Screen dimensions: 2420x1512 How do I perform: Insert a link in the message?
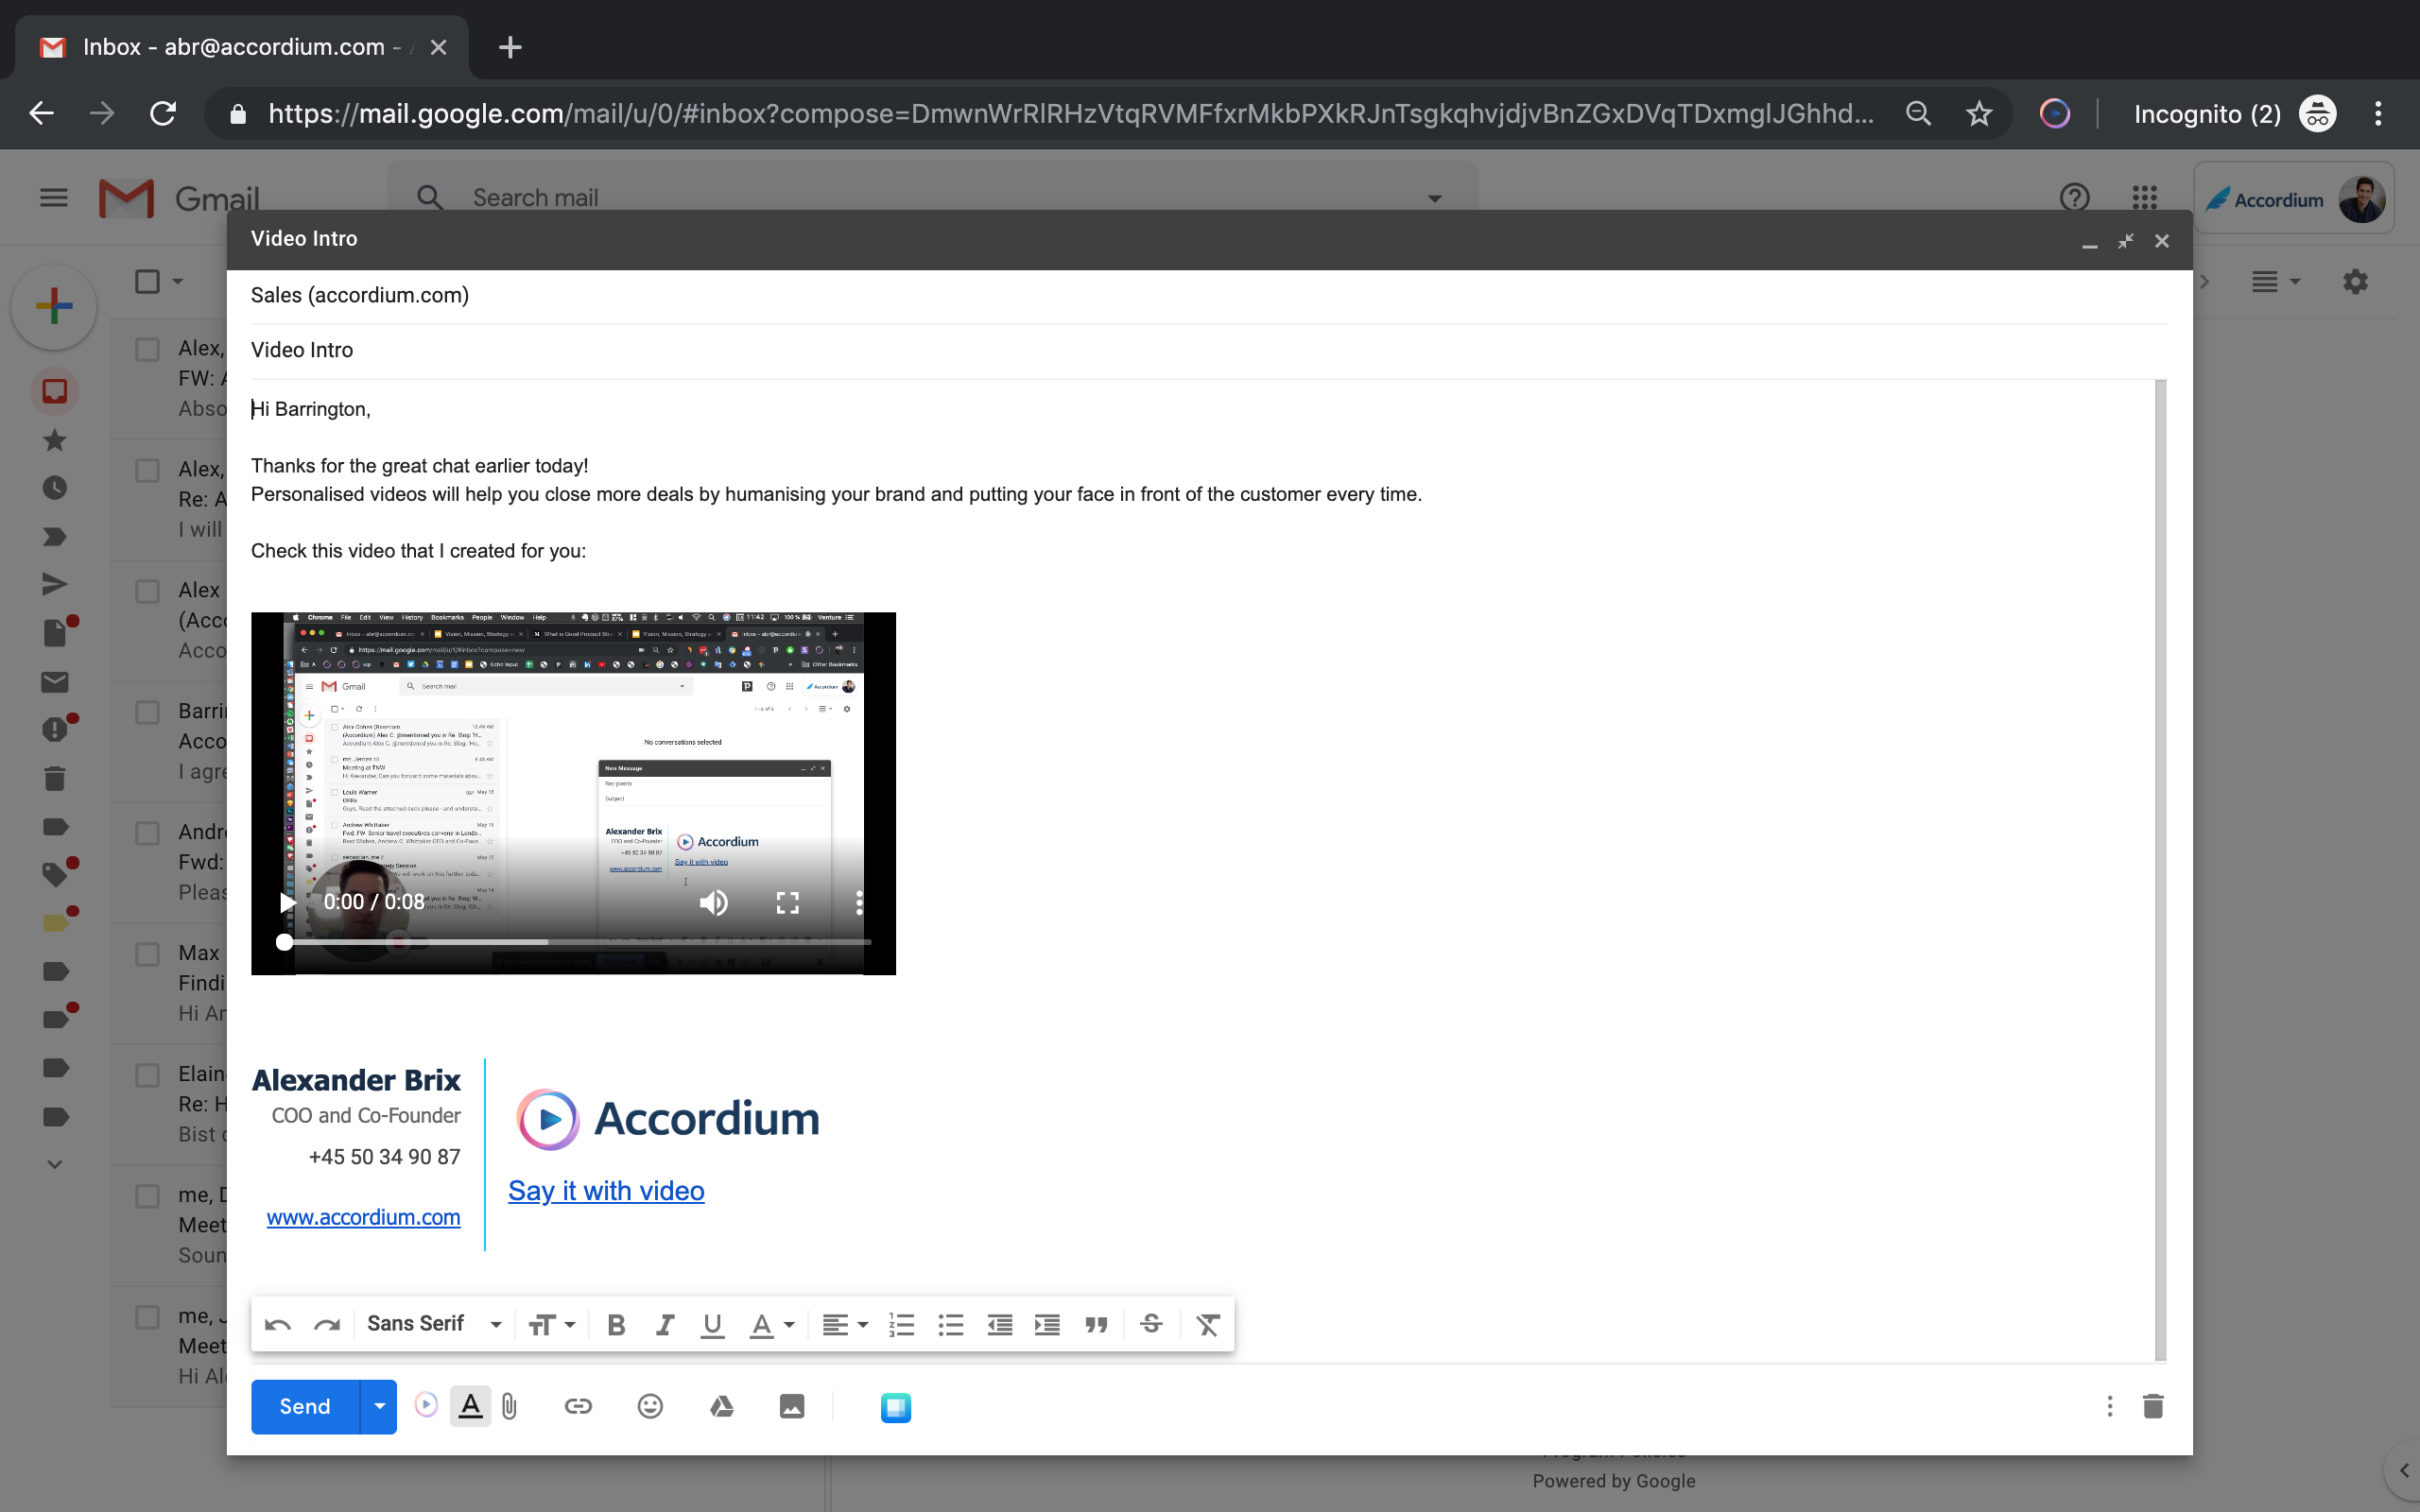pyautogui.click(x=578, y=1407)
